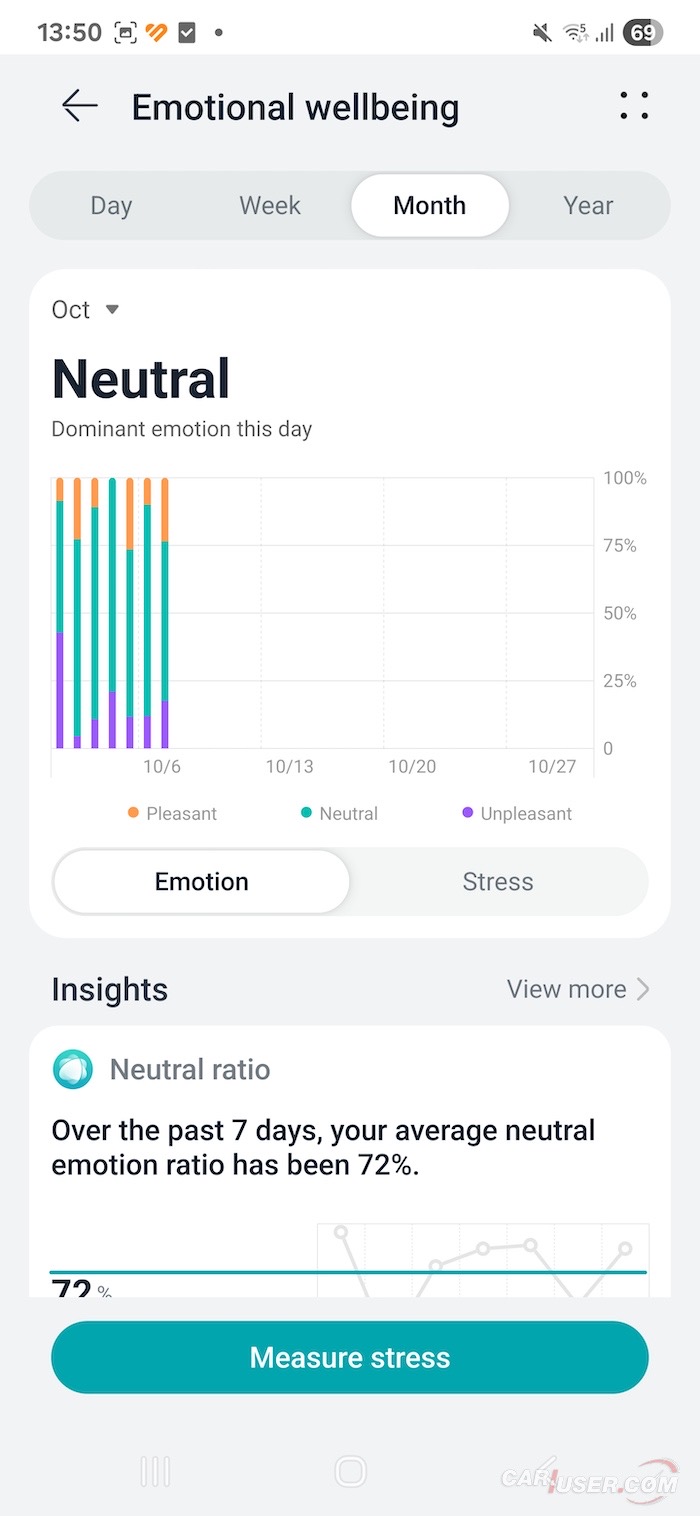Tap the battery indicator in status bar

click(642, 33)
